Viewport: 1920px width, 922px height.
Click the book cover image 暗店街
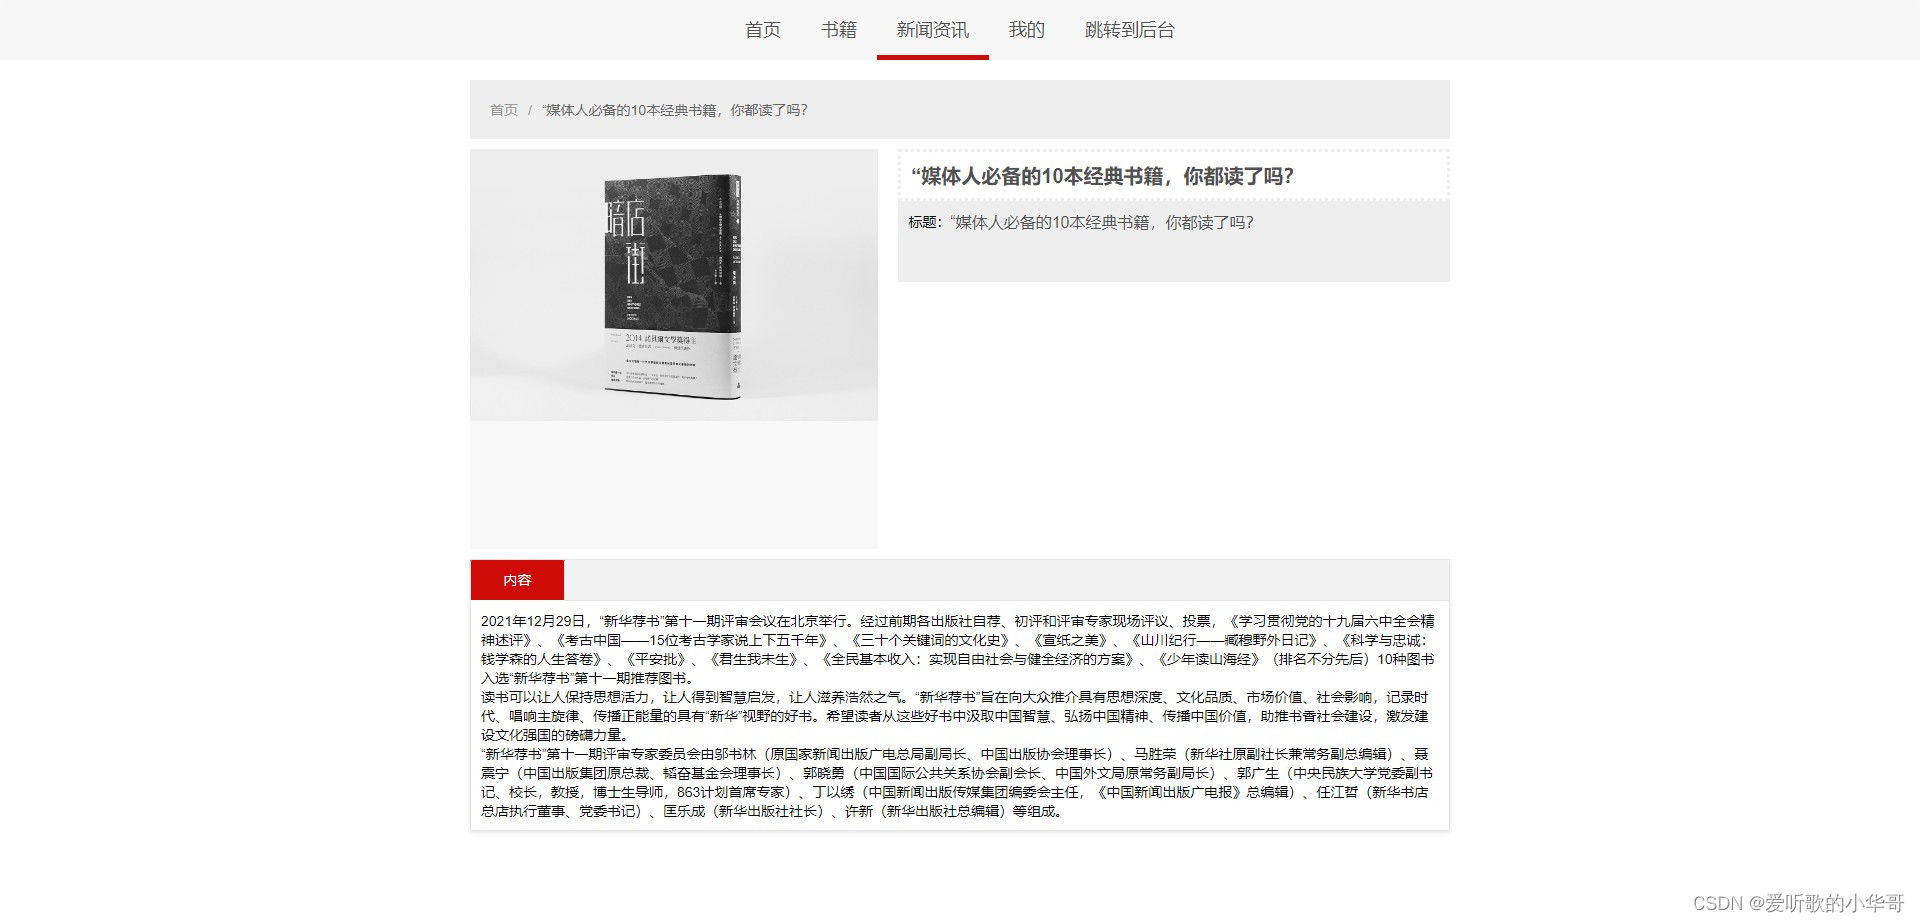pyautogui.click(x=674, y=285)
